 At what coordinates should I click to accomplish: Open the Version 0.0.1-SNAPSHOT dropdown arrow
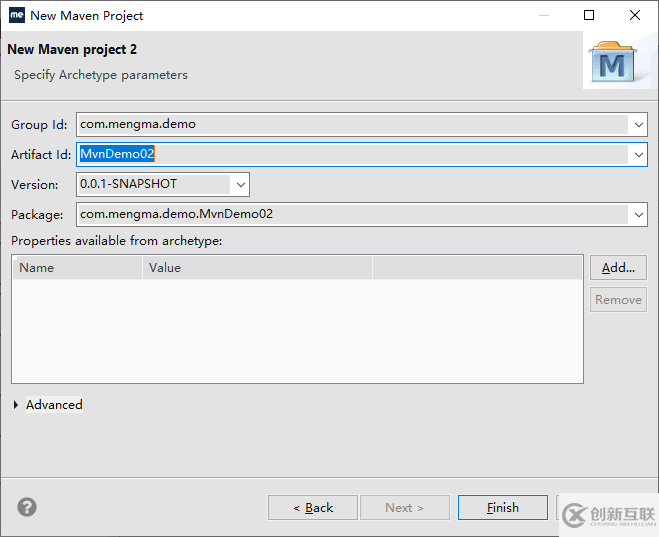click(x=240, y=184)
